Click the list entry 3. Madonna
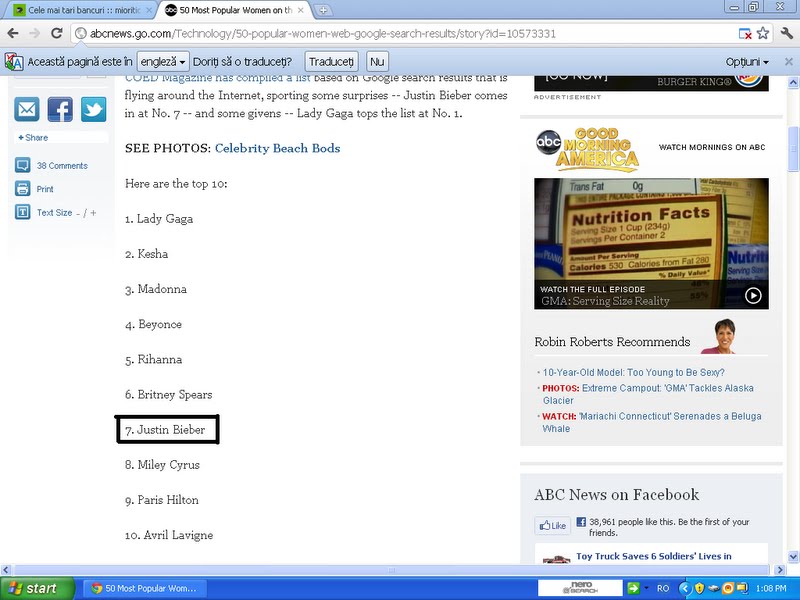Screen dimensions: 800x600 click(x=156, y=289)
